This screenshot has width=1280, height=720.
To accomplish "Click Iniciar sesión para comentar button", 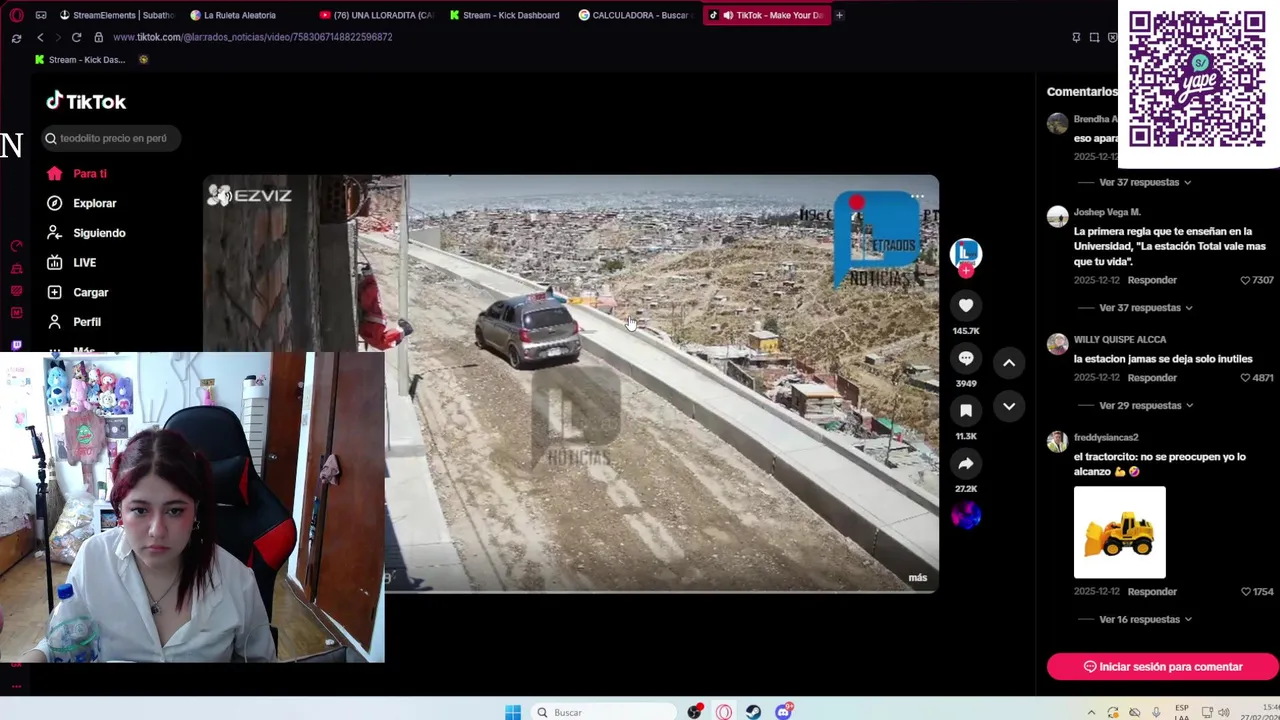I will [1162, 667].
